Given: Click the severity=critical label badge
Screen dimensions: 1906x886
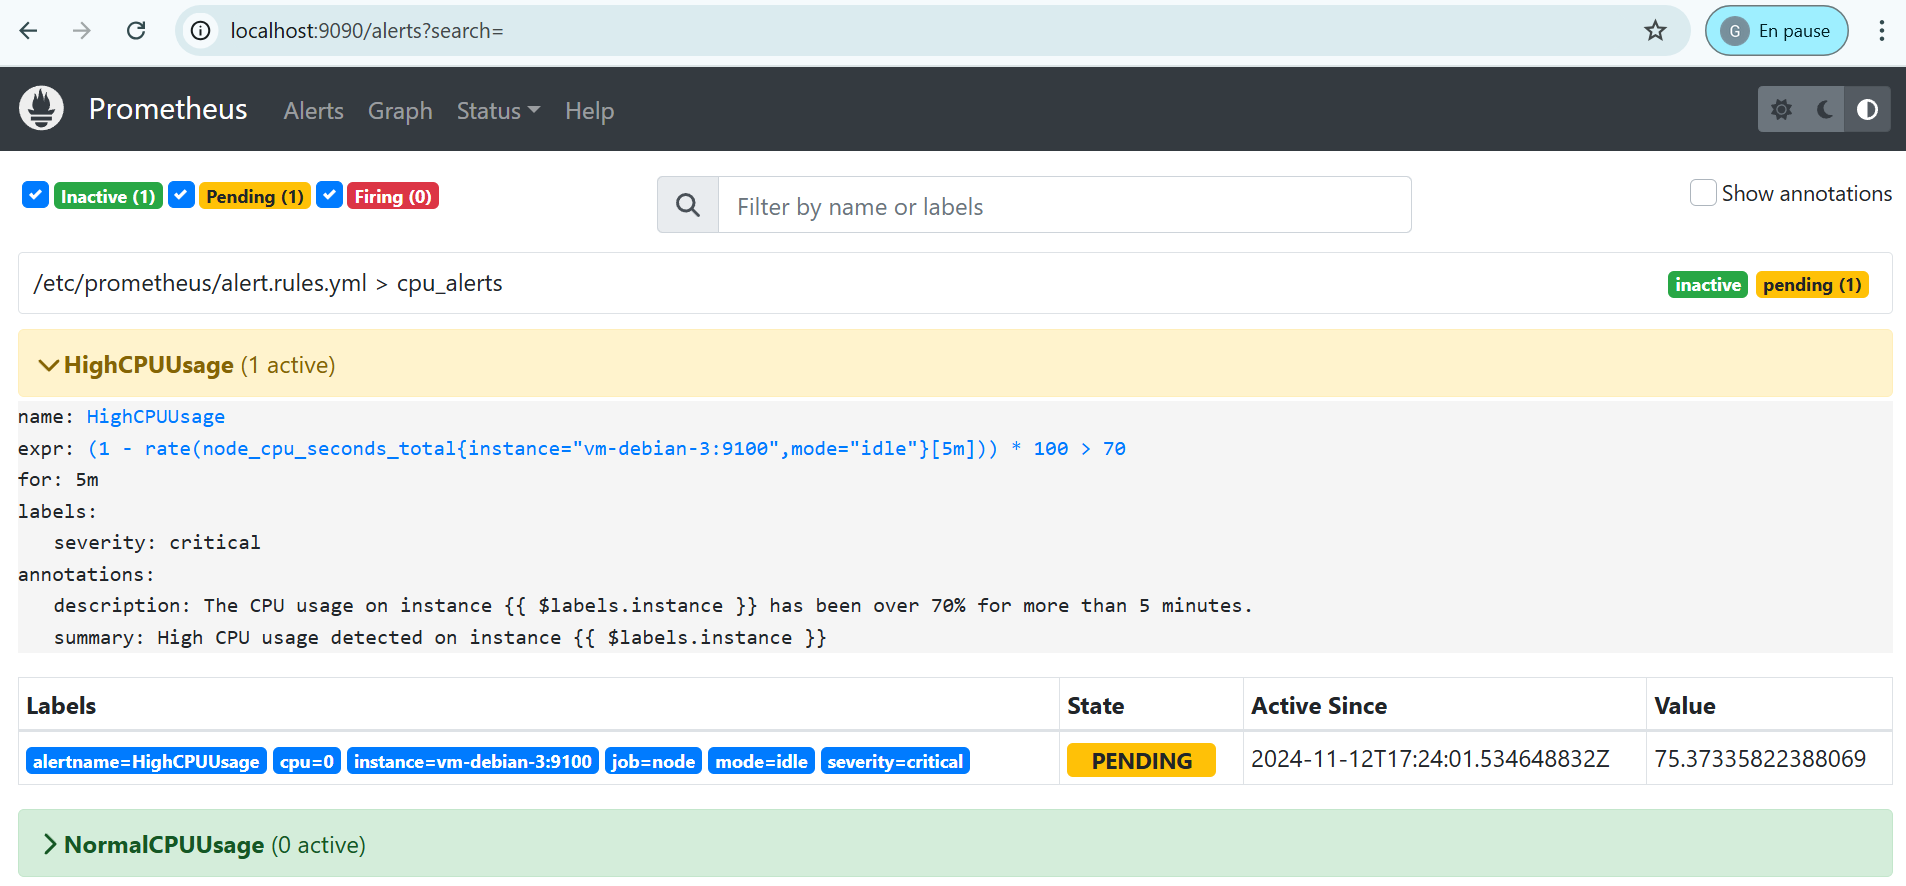Looking at the screenshot, I should coord(895,761).
